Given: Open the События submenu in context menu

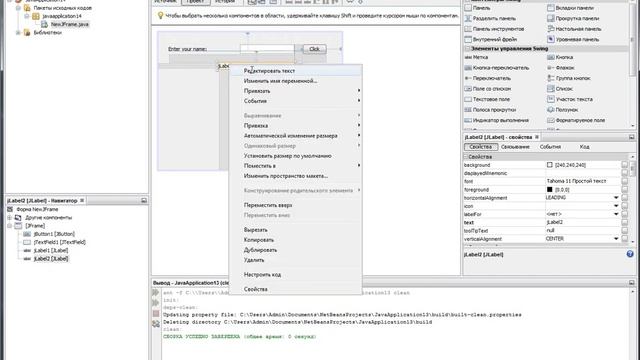Looking at the screenshot, I should click(x=296, y=101).
